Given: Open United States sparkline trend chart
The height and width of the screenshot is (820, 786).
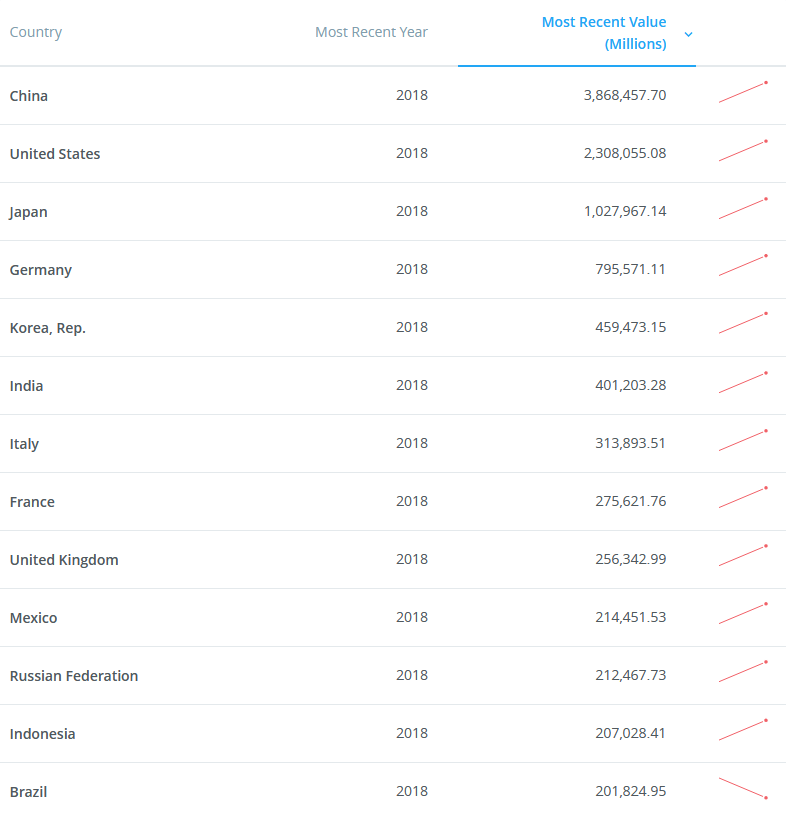Looking at the screenshot, I should 743,150.
